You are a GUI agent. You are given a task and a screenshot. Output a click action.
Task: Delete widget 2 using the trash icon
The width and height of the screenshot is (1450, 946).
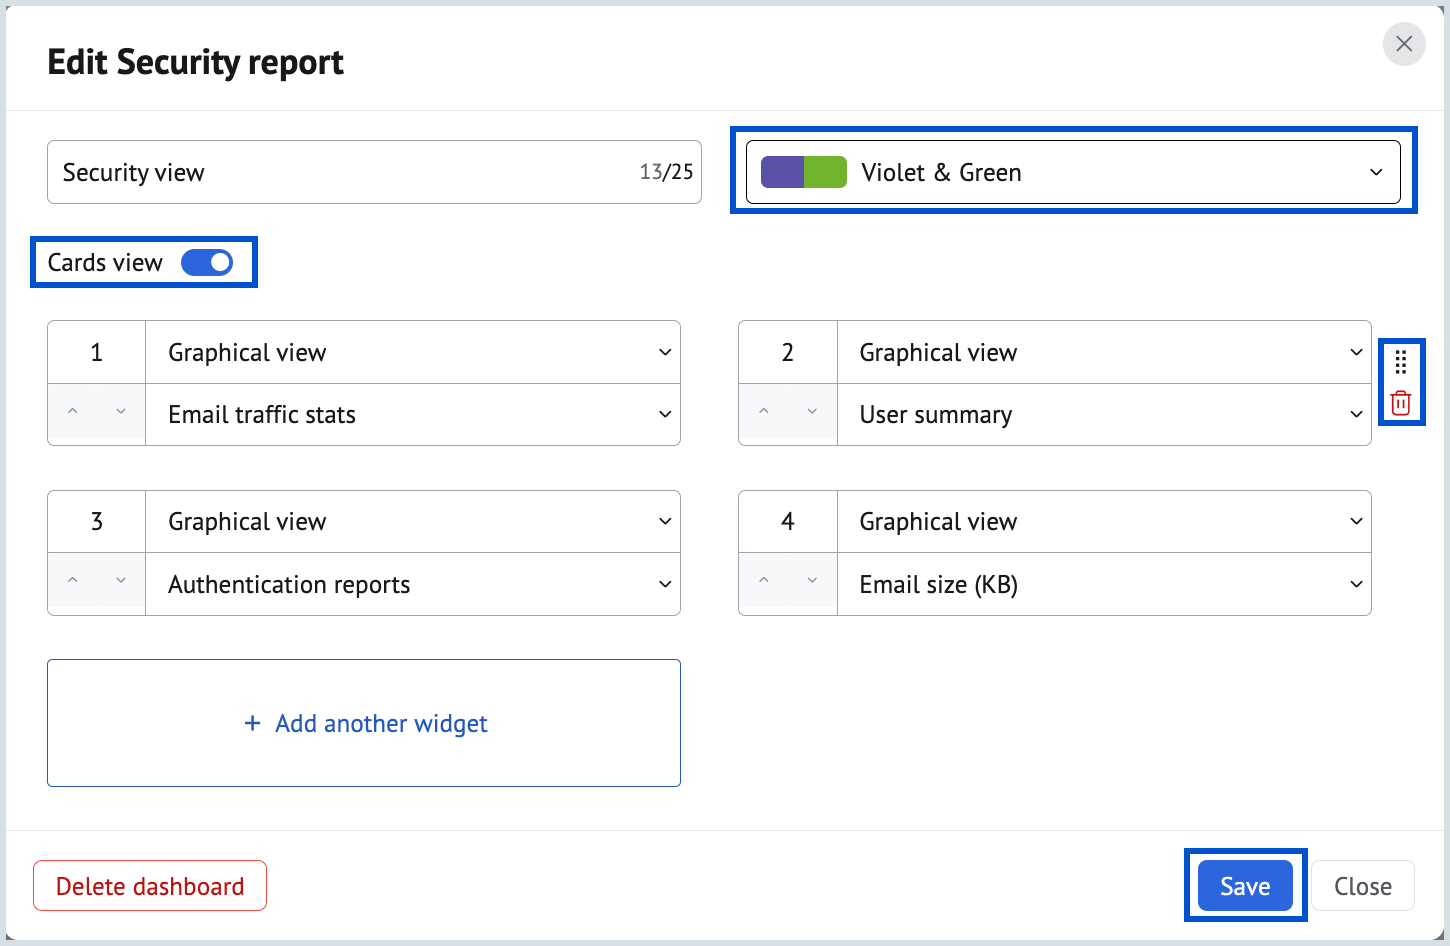click(1401, 402)
